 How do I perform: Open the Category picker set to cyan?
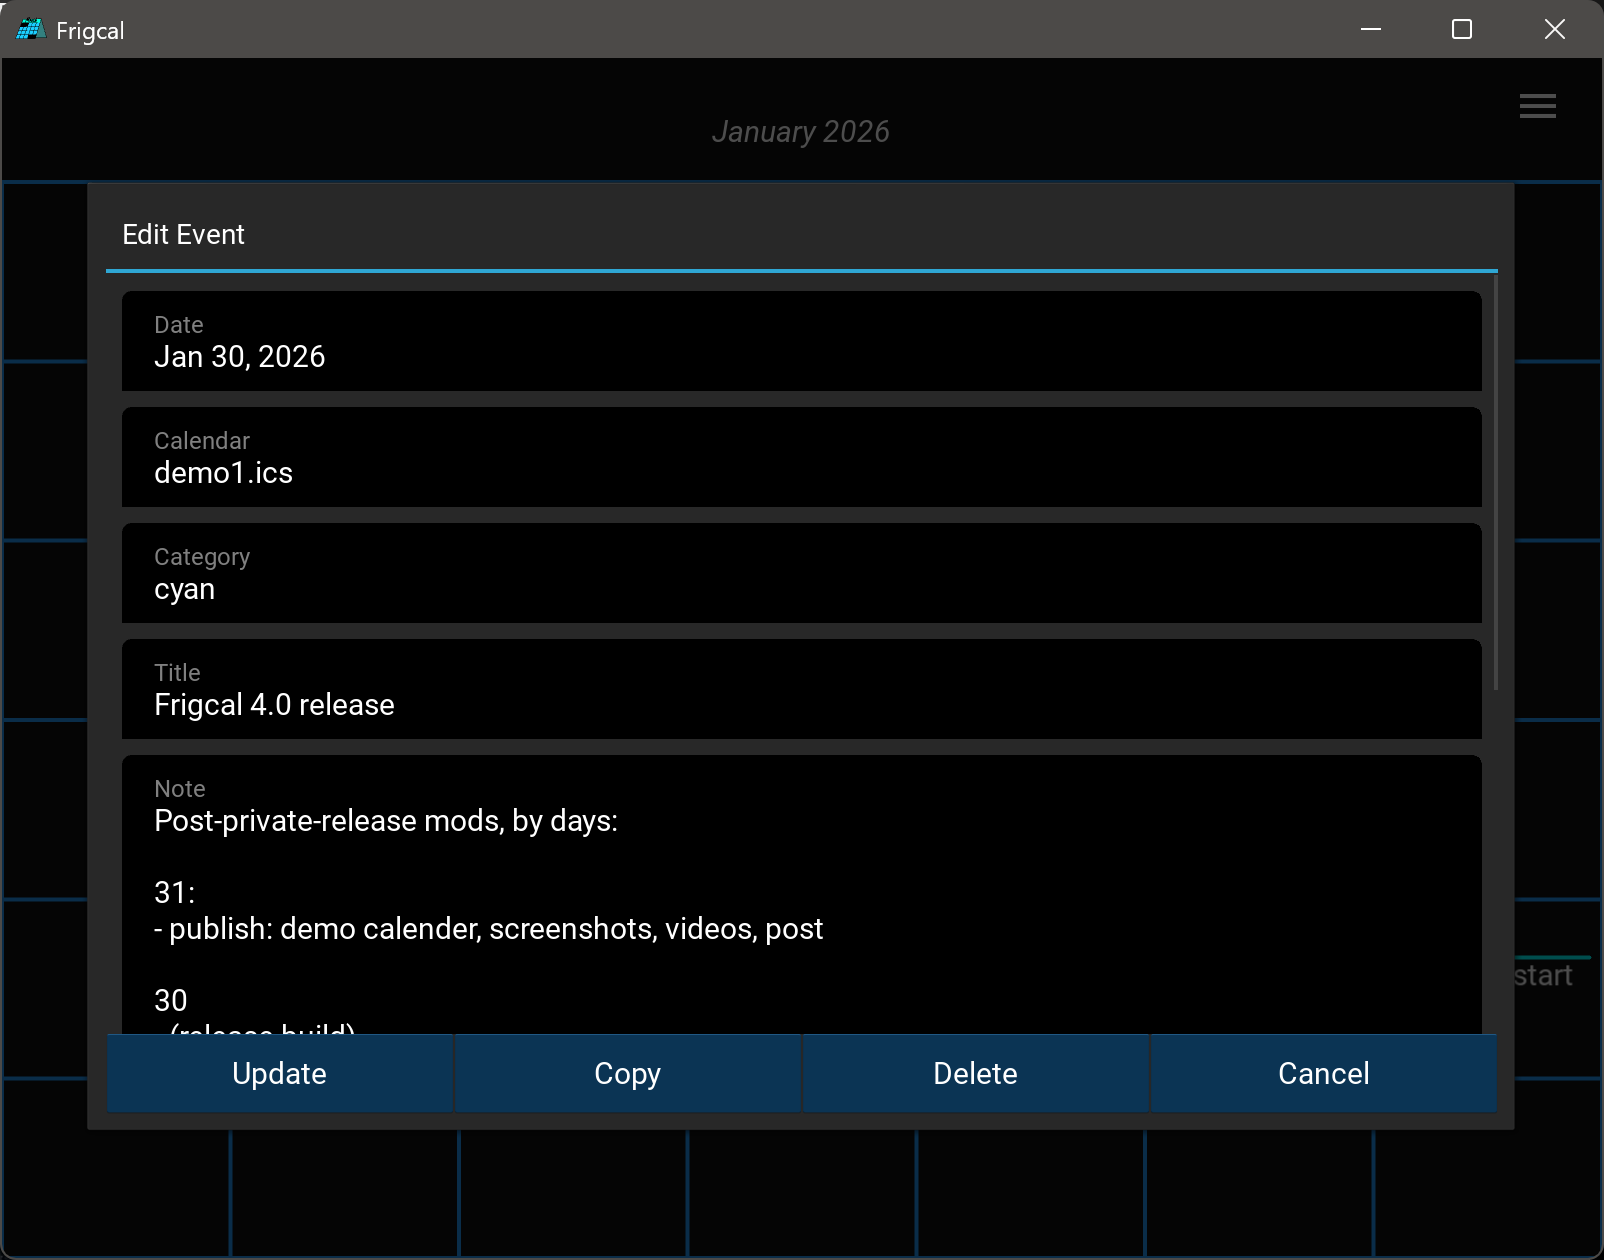[800, 574]
